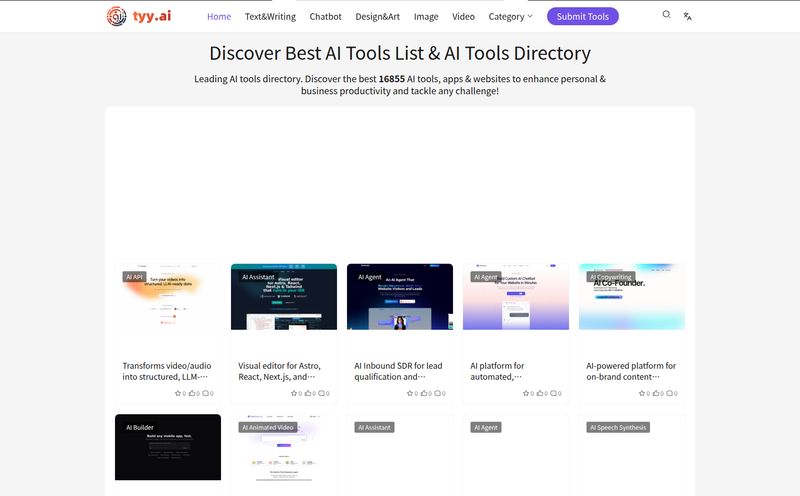Open the Chatbot nav item

click(326, 17)
